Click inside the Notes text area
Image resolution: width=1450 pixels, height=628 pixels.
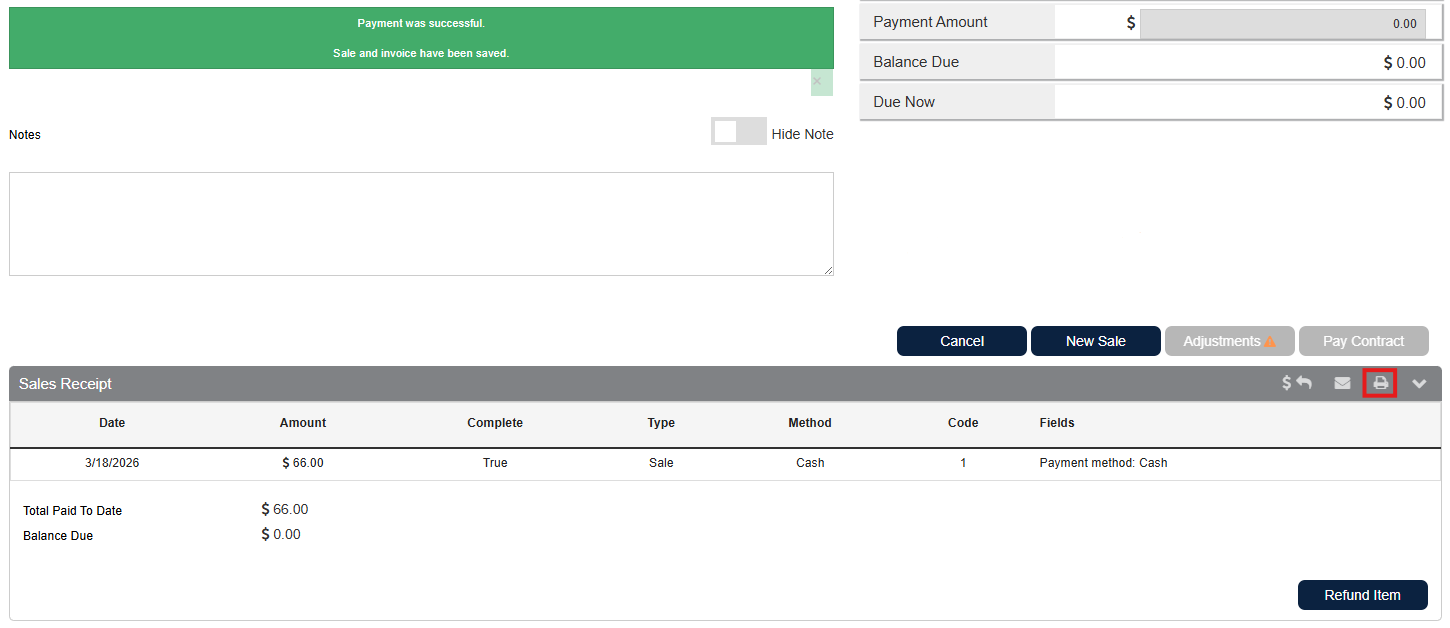[420, 223]
